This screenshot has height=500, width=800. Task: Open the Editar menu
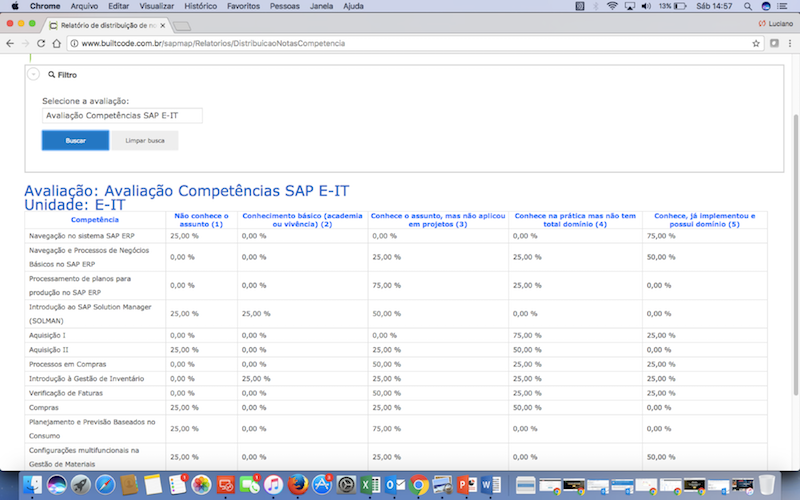118,6
